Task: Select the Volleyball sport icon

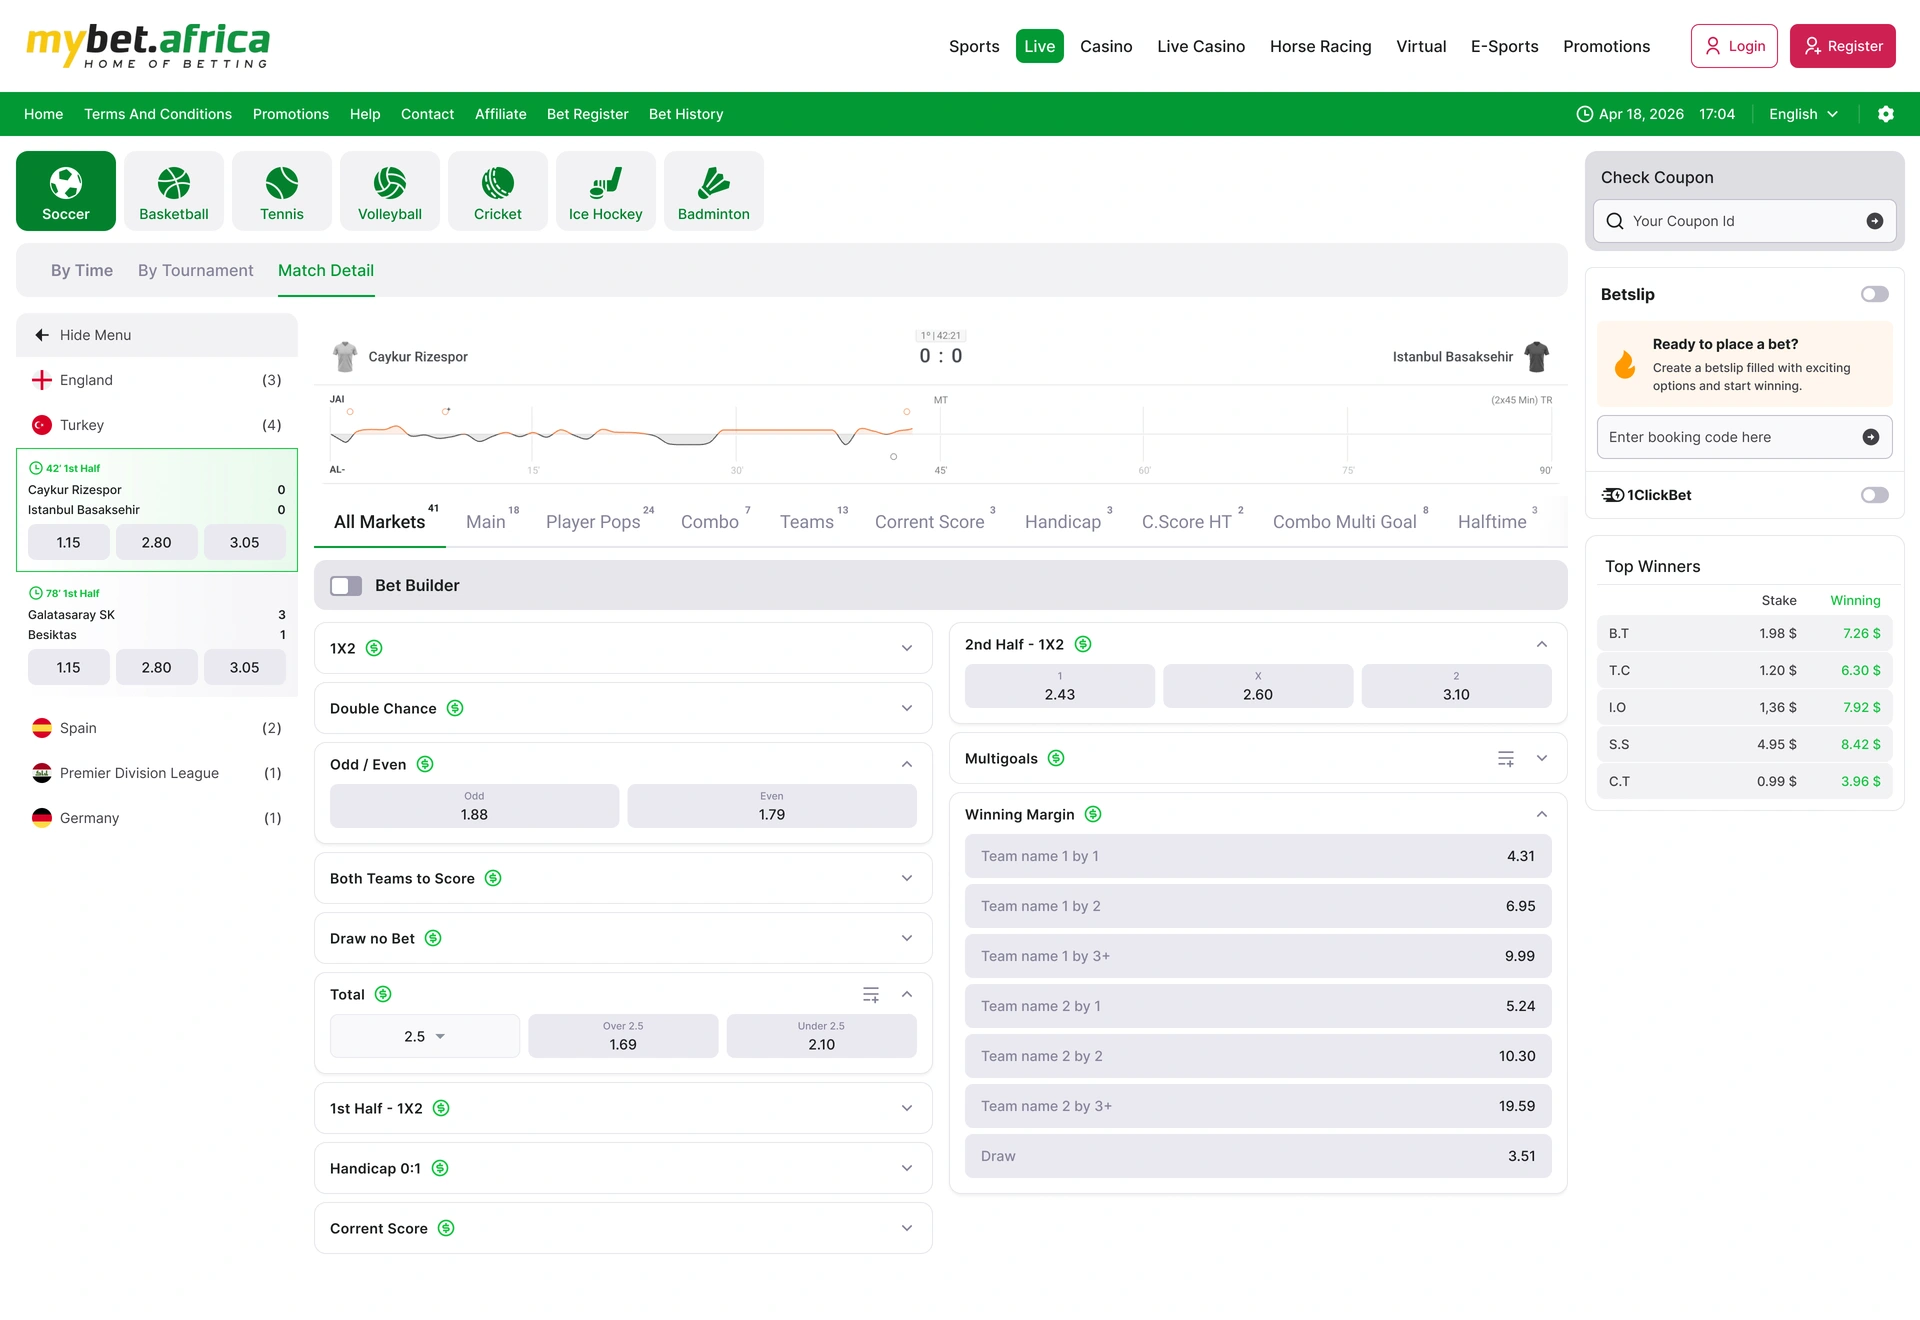Action: 390,191
